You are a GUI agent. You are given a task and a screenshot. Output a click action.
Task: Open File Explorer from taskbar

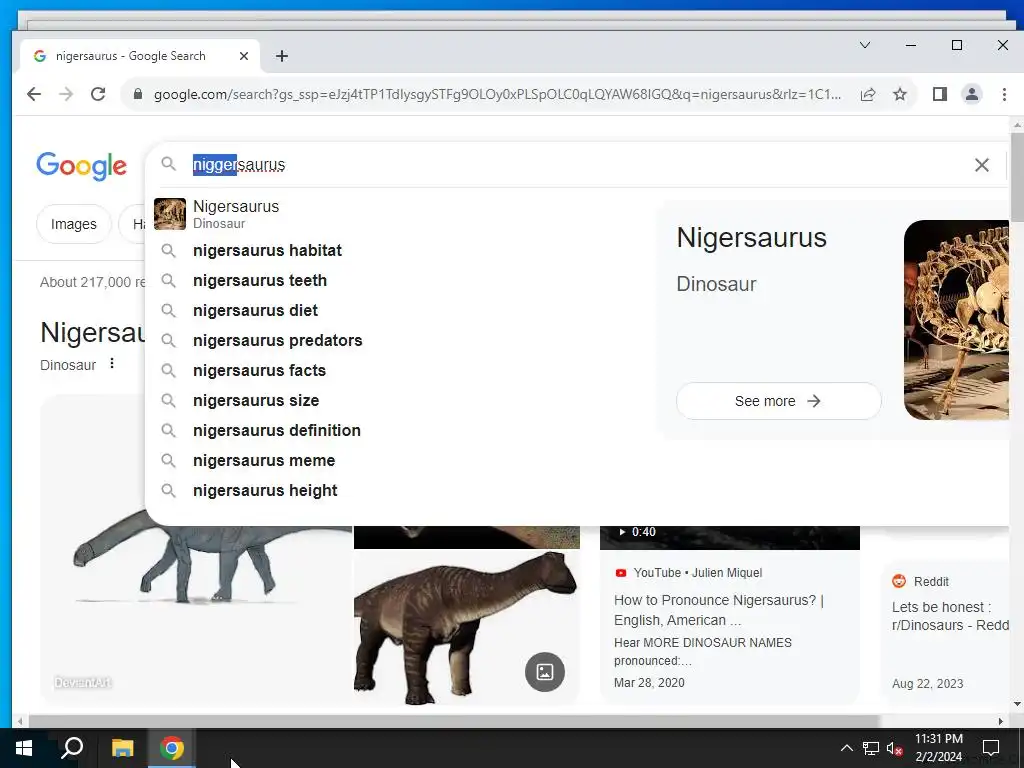click(122, 748)
